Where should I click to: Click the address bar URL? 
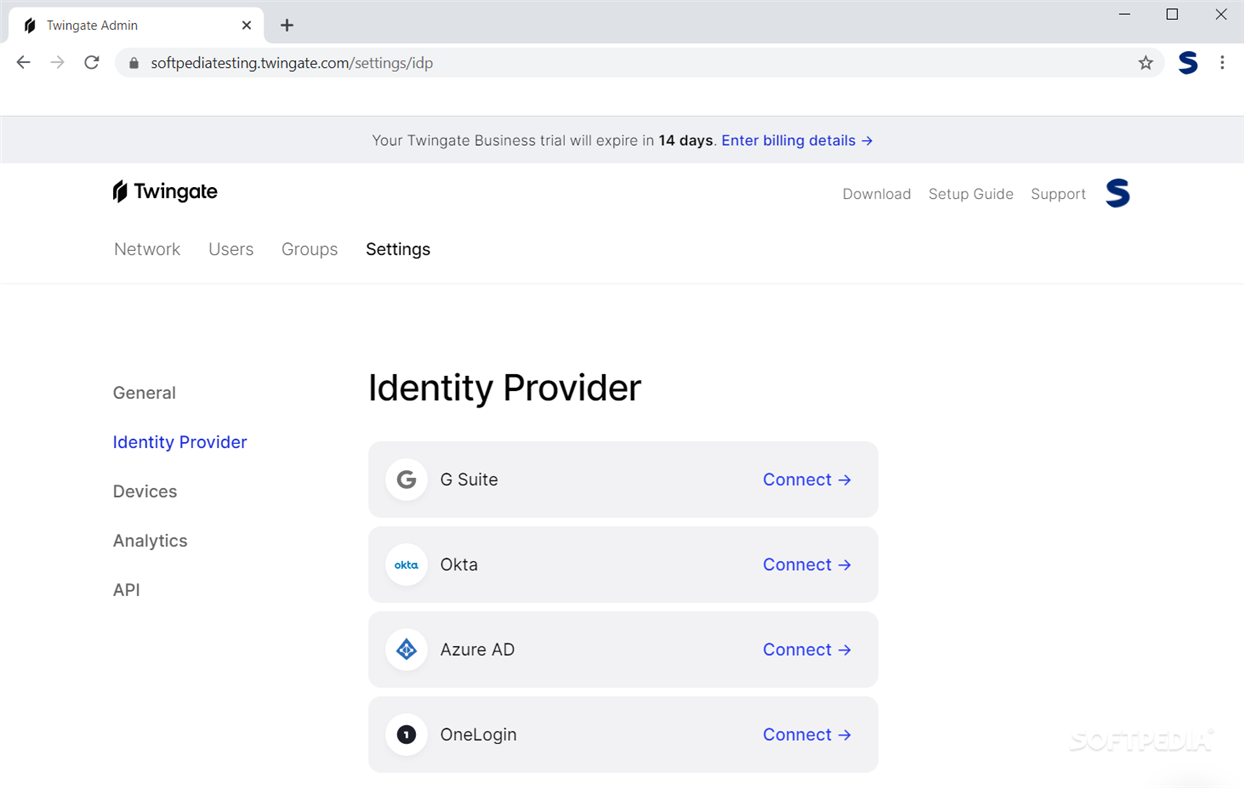[x=292, y=63]
